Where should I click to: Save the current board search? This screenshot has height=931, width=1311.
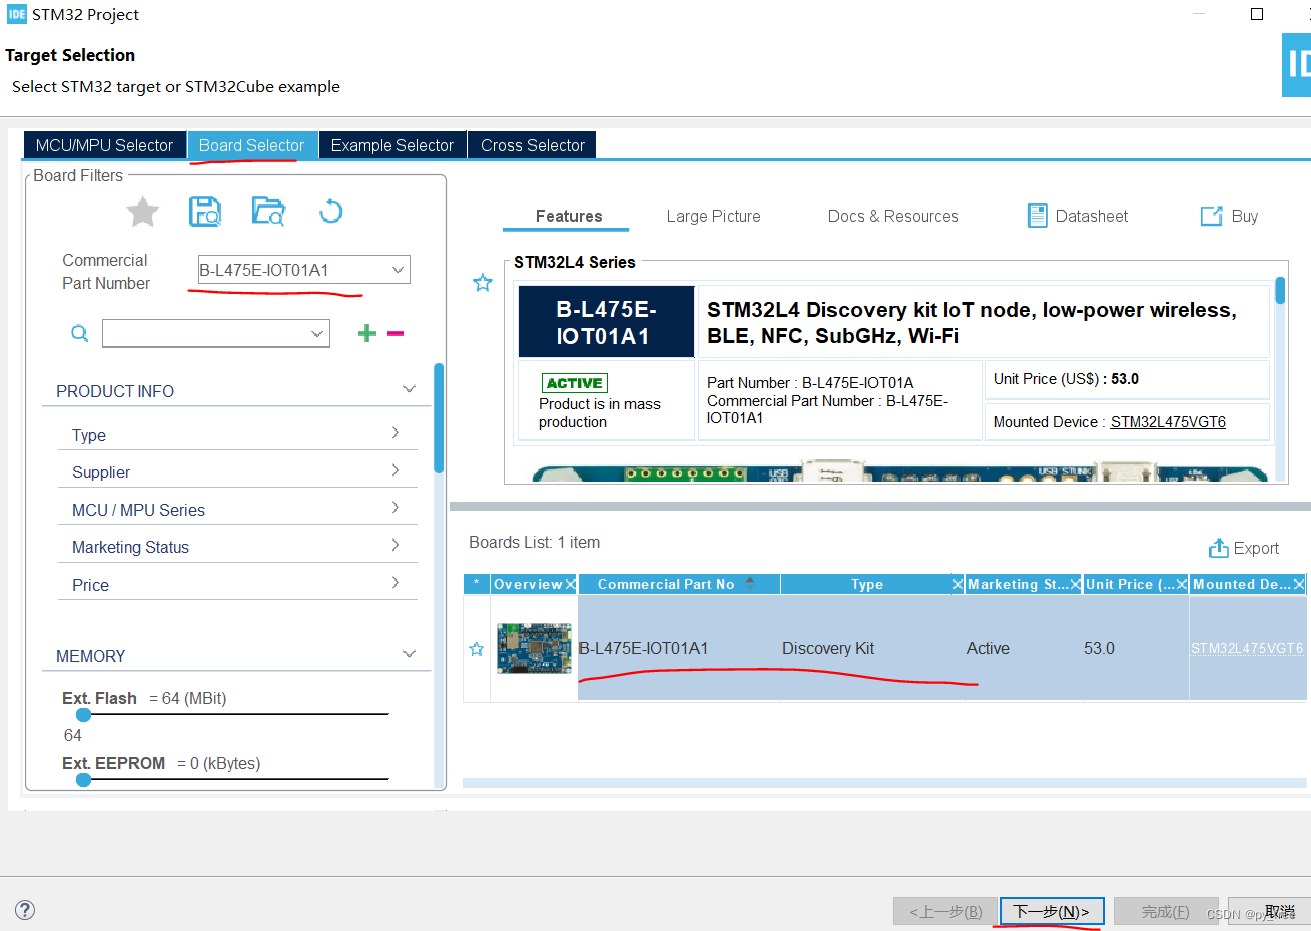tap(205, 211)
